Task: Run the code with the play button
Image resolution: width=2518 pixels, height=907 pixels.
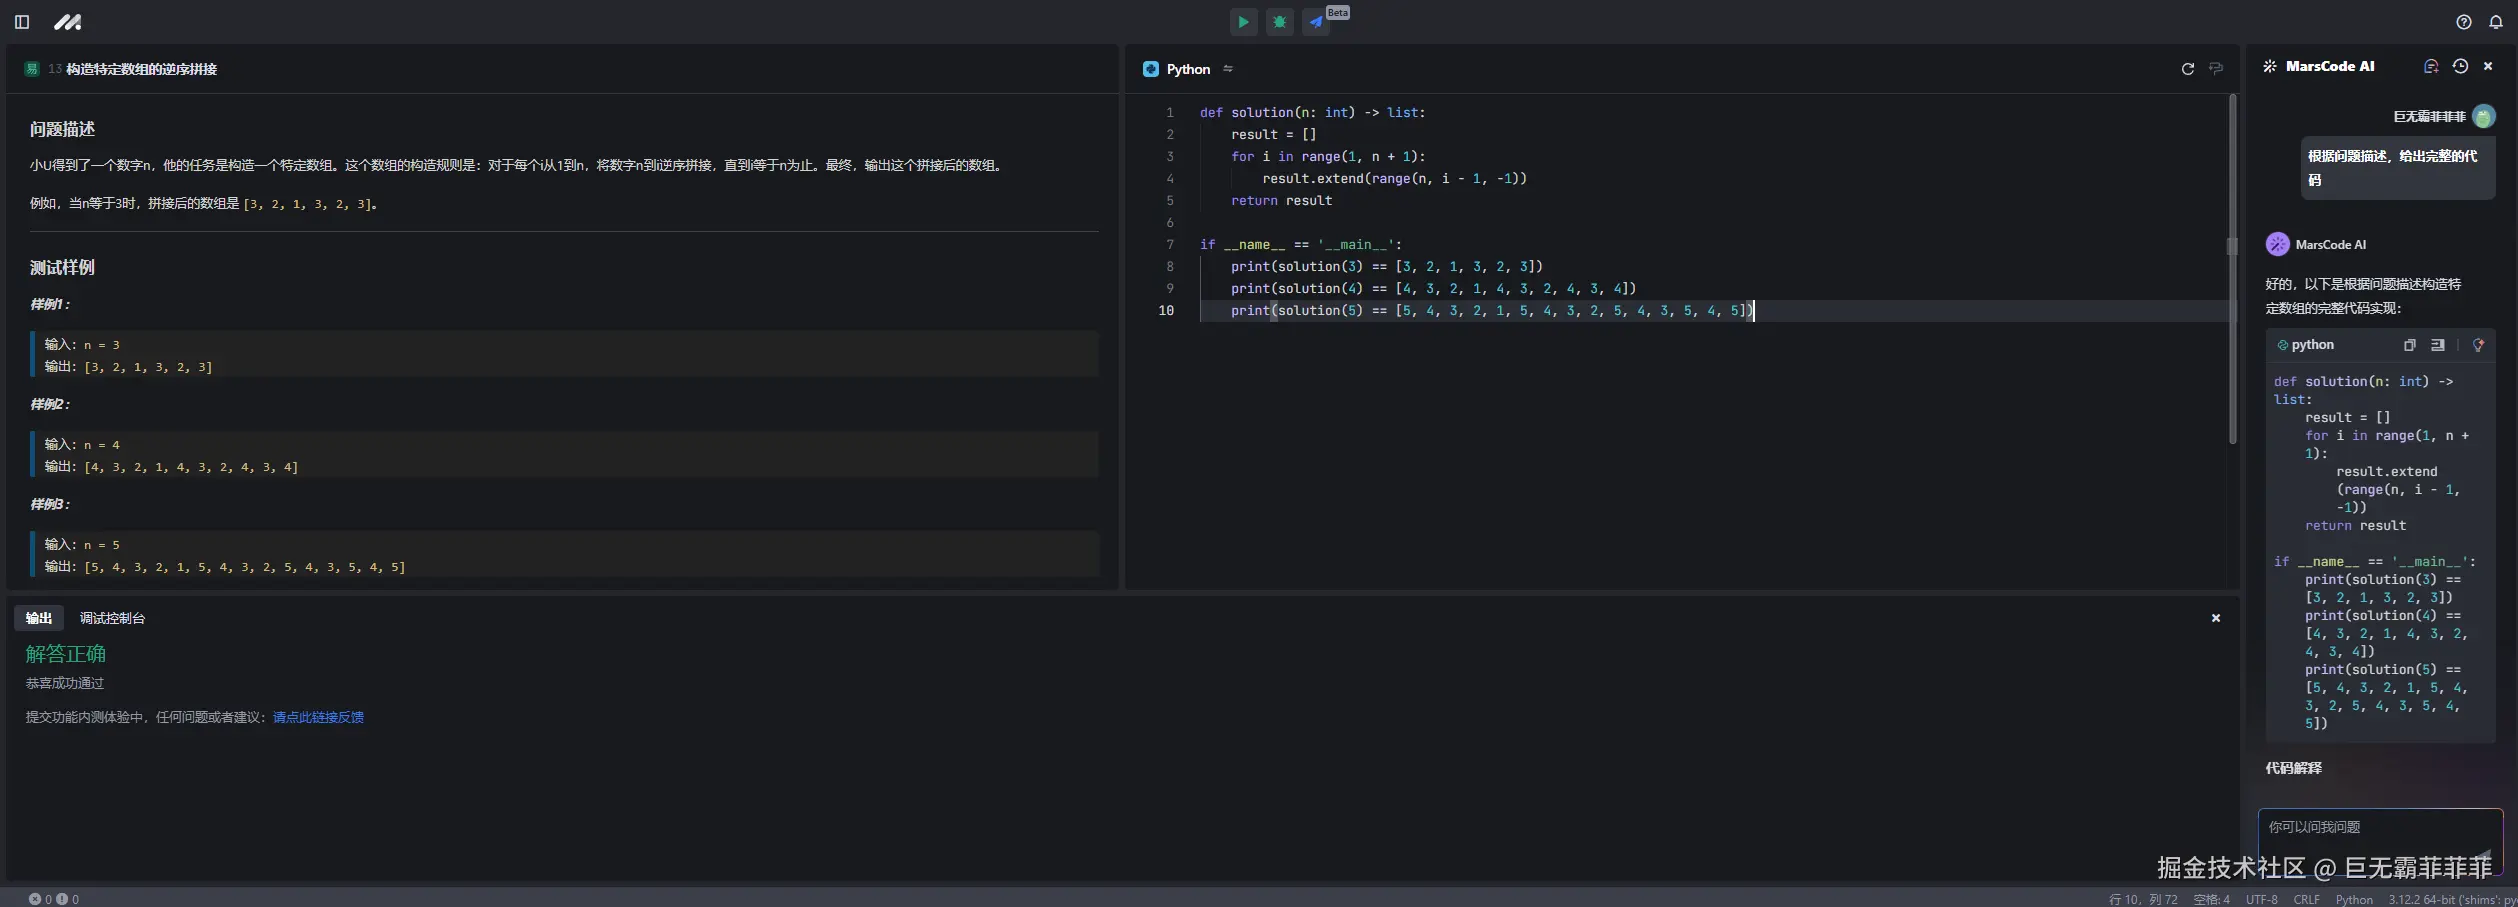Action: tap(1243, 22)
